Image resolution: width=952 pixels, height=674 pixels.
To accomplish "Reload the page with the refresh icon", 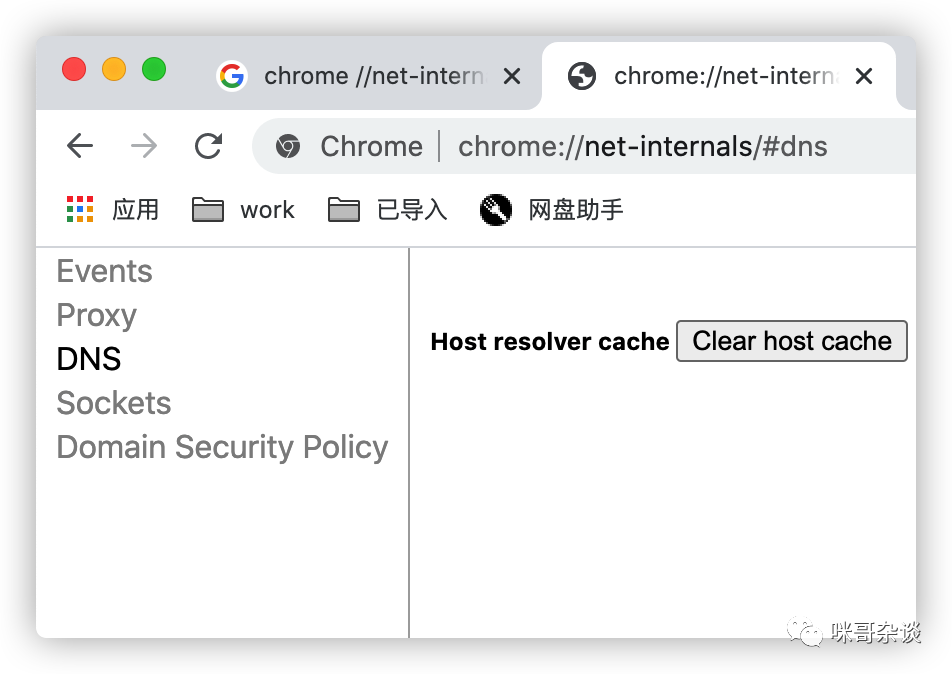I will 208,146.
